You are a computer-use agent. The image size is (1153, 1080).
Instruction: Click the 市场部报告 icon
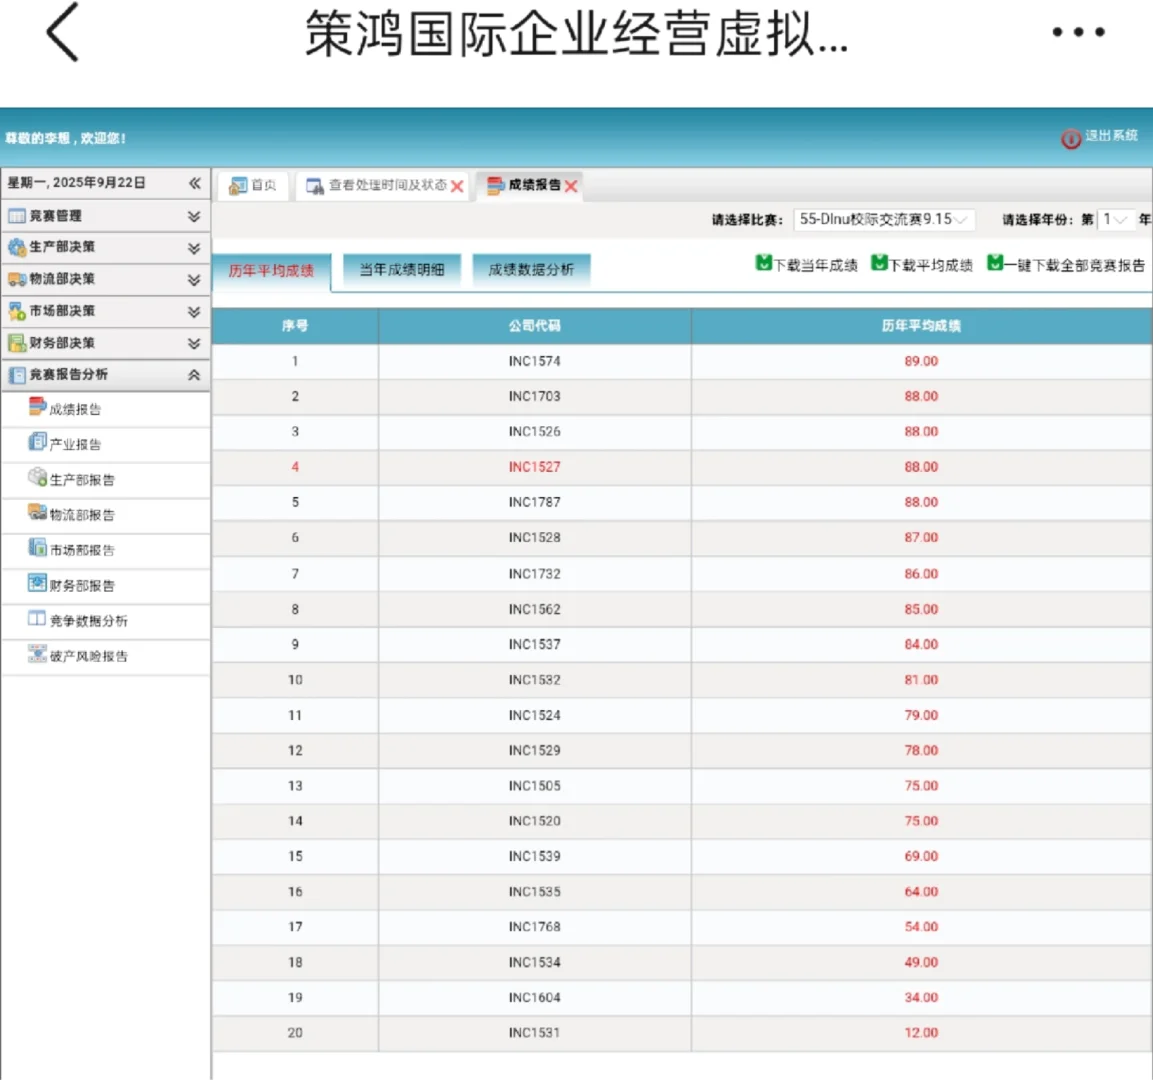(37, 547)
